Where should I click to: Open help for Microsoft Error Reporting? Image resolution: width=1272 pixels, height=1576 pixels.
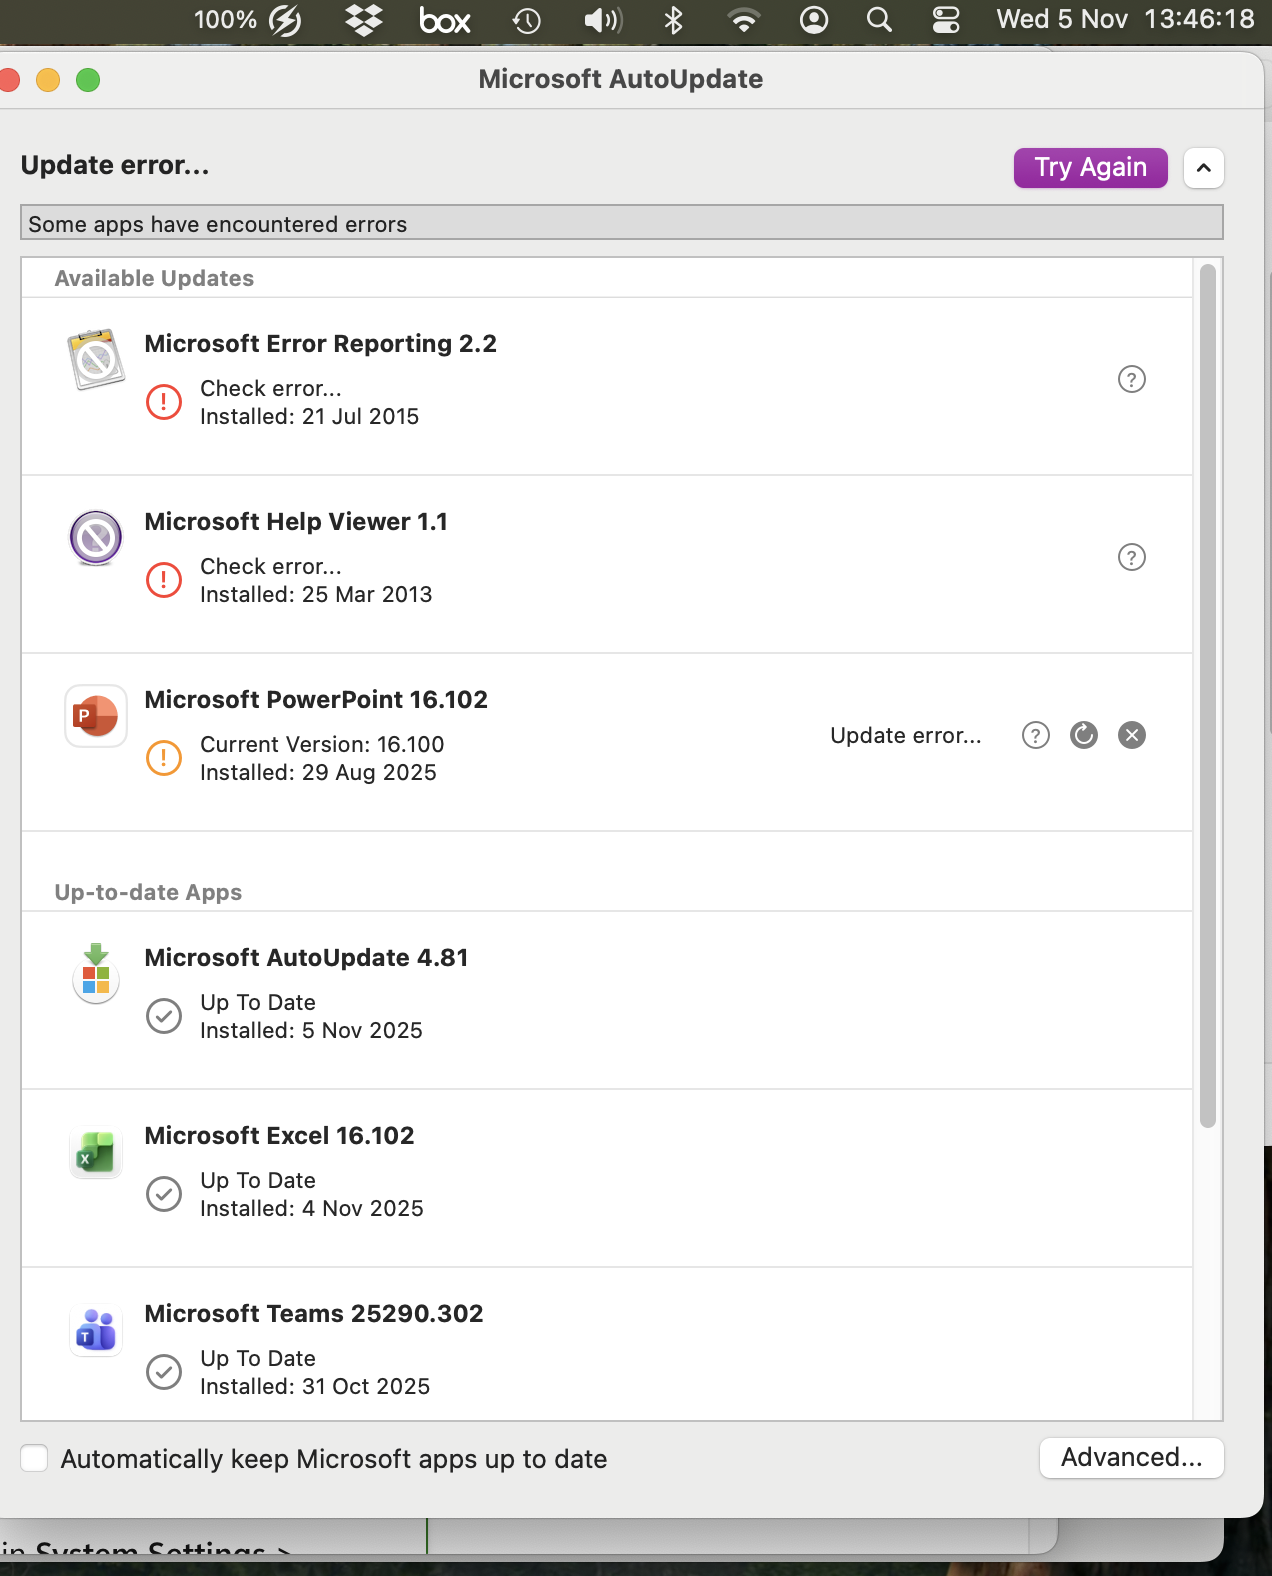(x=1131, y=379)
